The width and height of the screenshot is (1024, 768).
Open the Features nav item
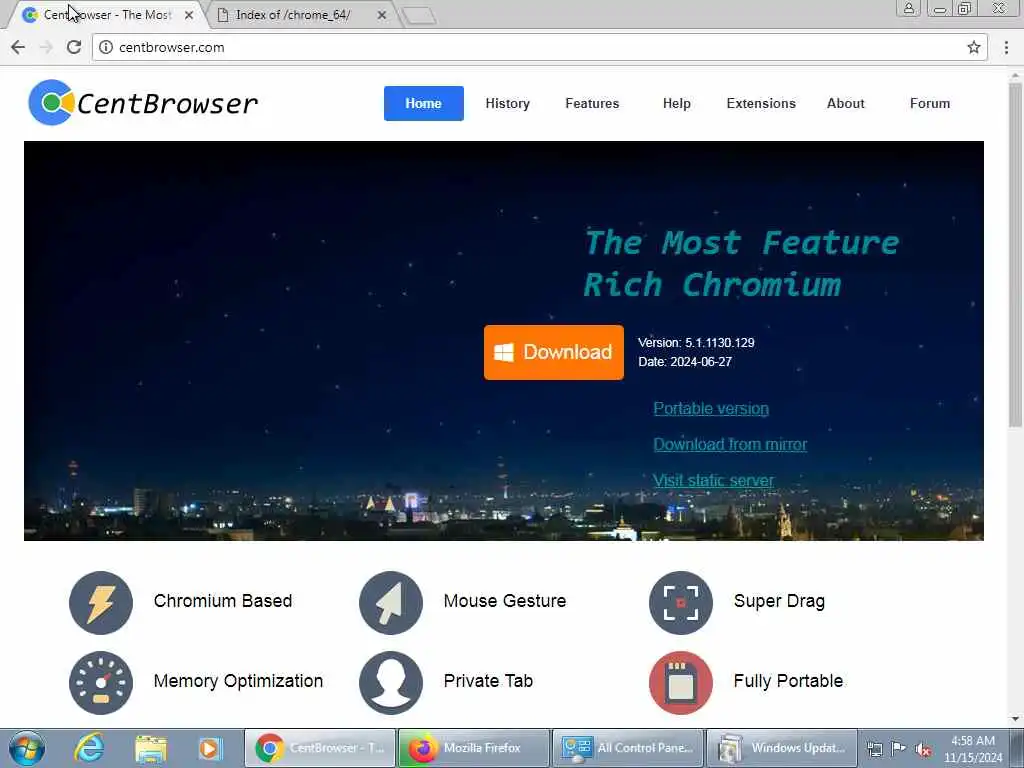(x=592, y=103)
